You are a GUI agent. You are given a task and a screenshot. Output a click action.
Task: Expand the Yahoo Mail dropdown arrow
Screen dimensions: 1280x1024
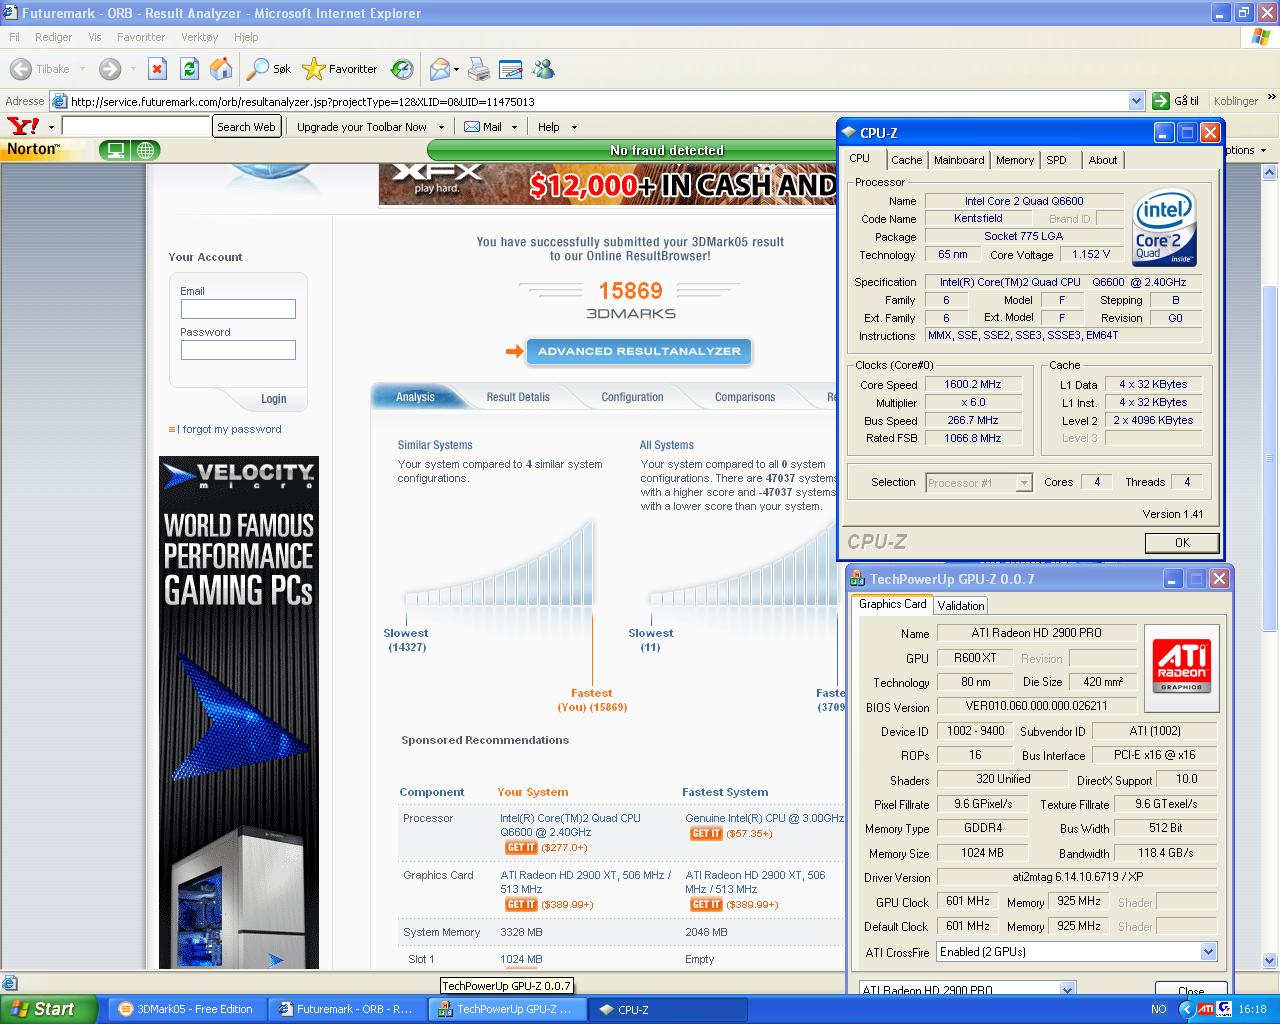514,127
